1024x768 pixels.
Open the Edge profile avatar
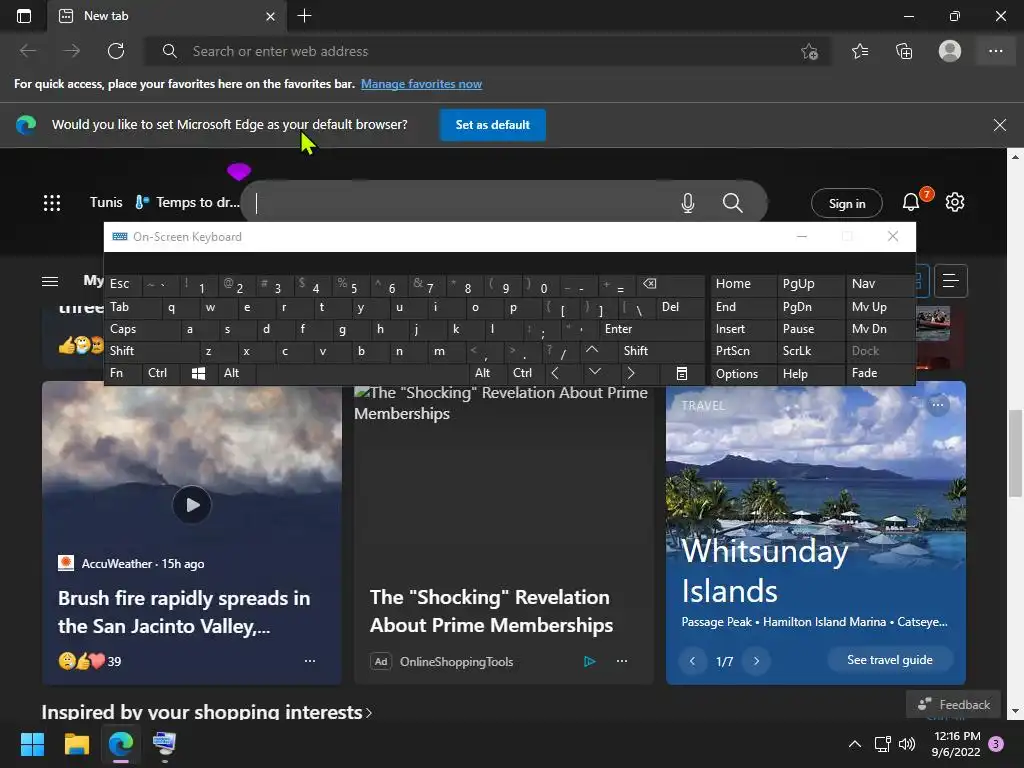tap(950, 51)
